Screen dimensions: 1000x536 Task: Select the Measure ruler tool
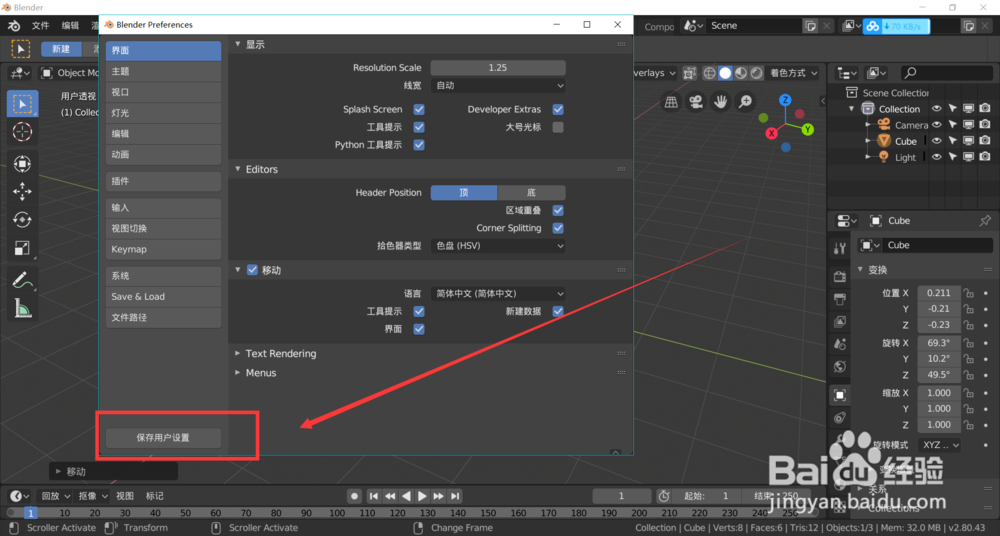[22, 308]
